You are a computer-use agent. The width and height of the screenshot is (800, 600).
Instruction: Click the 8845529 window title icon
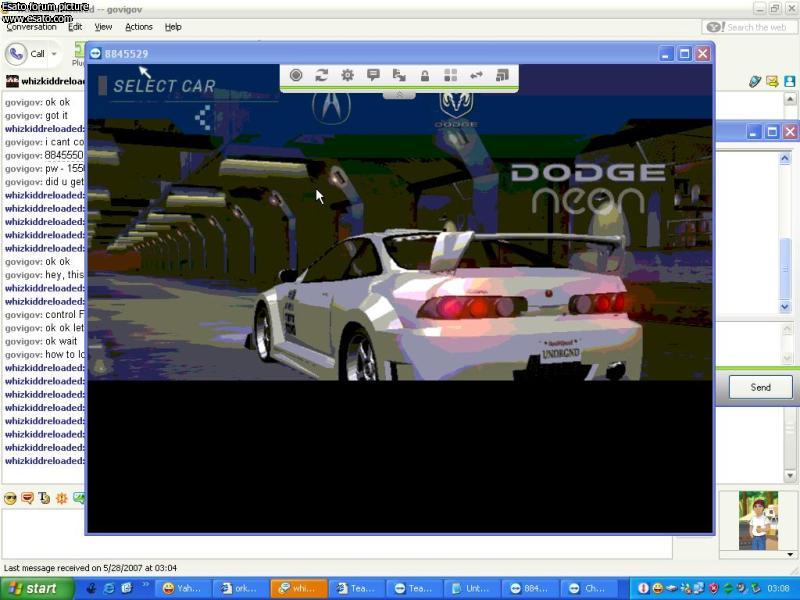(95, 54)
